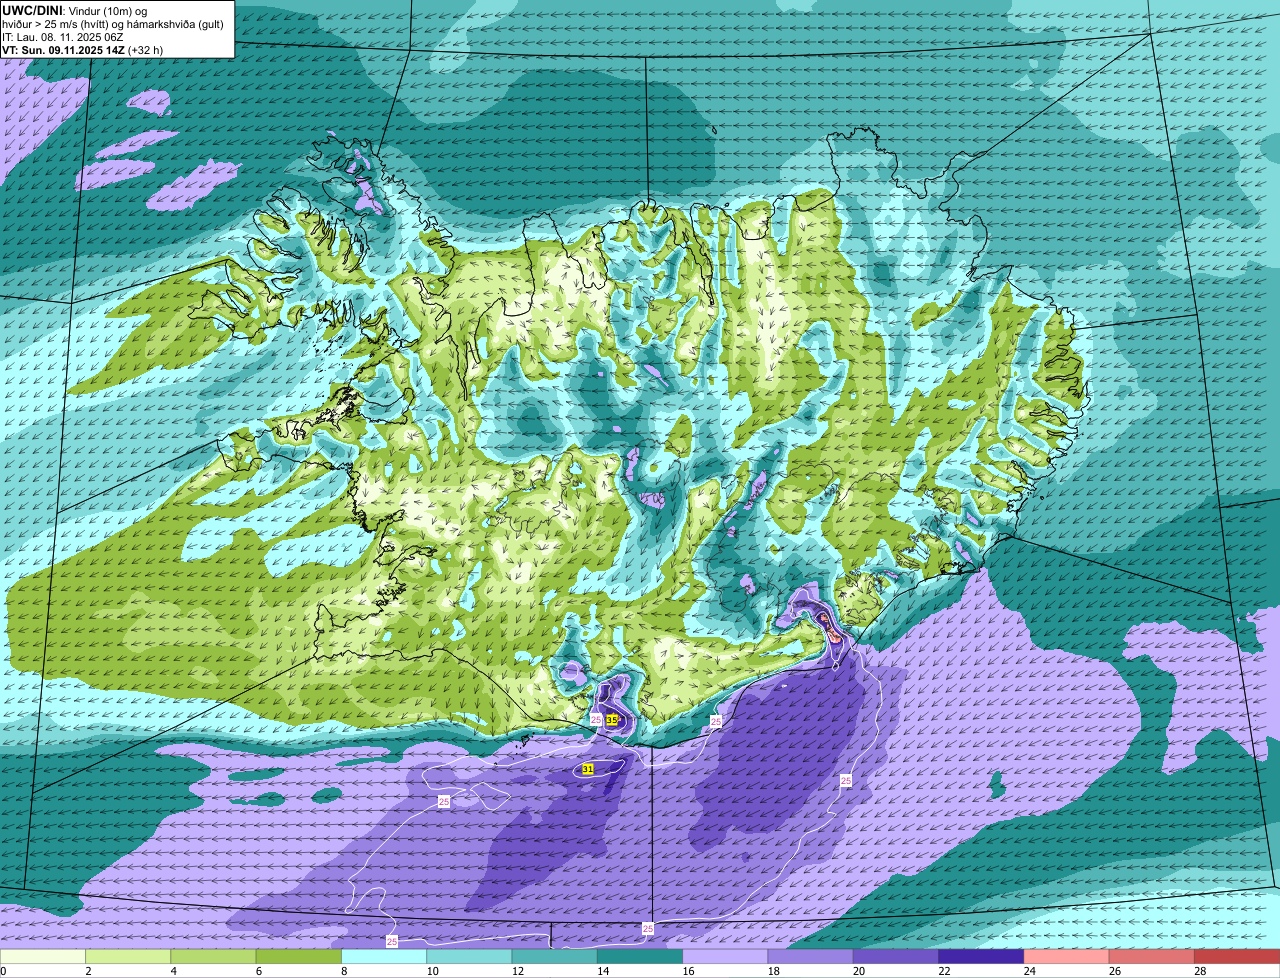
Task: Click the legend tick label "12"
Action: 516,971
